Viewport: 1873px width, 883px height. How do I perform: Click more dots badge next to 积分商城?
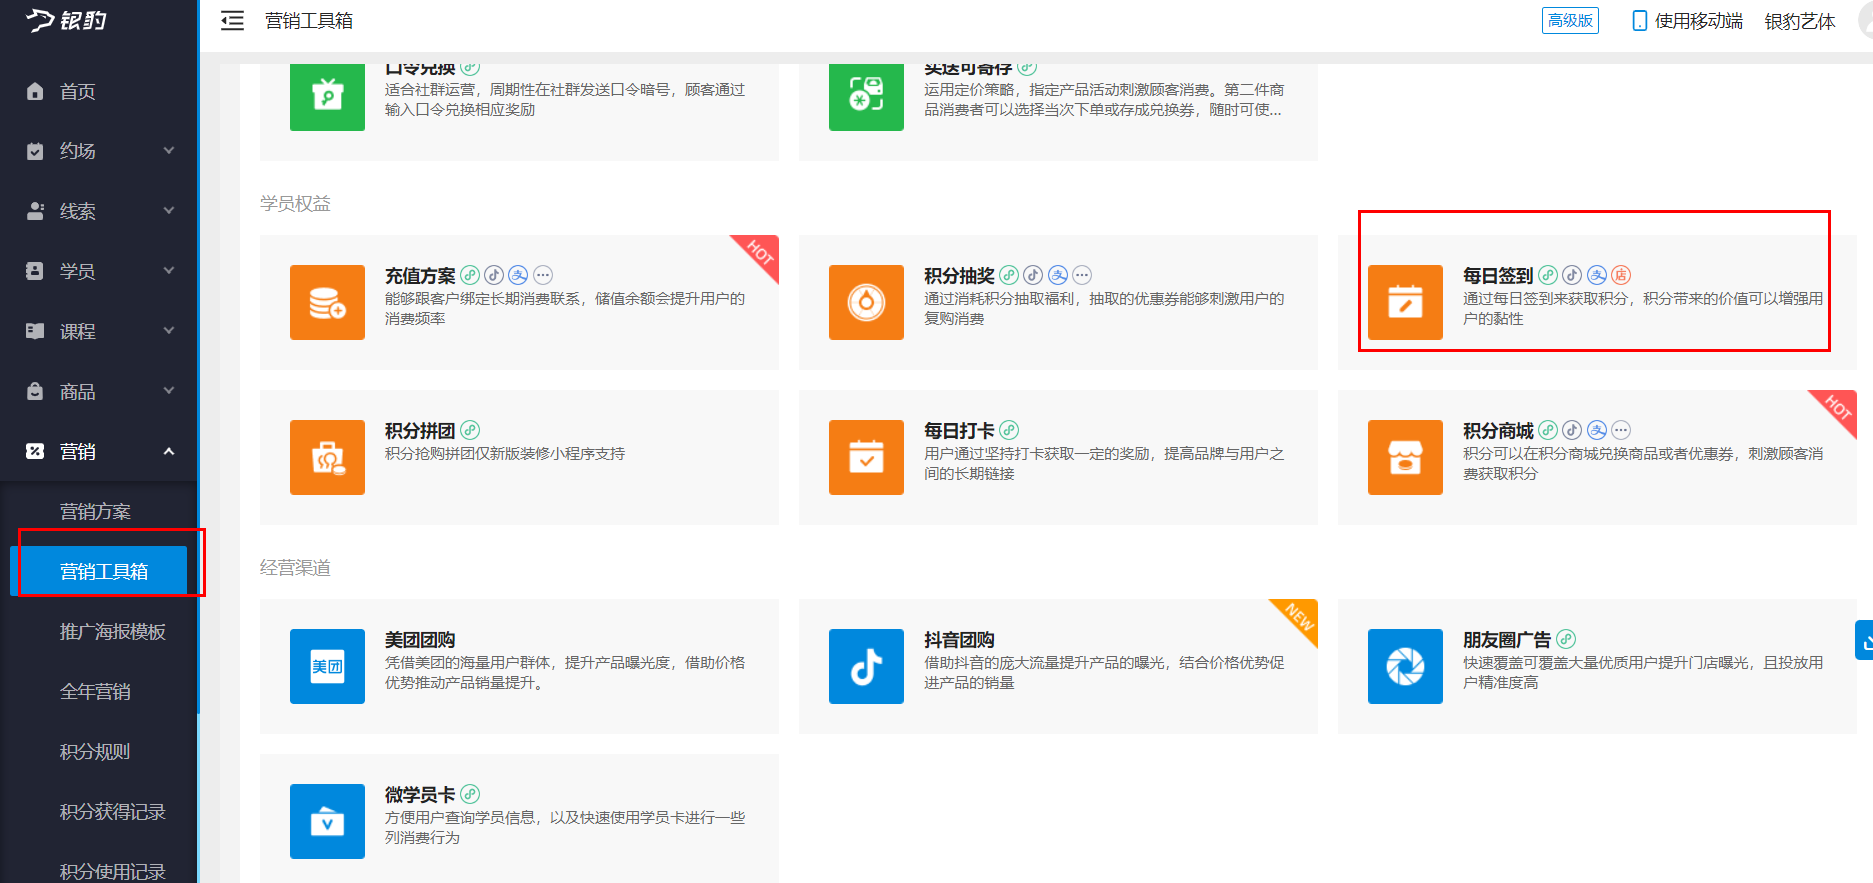[1621, 430]
